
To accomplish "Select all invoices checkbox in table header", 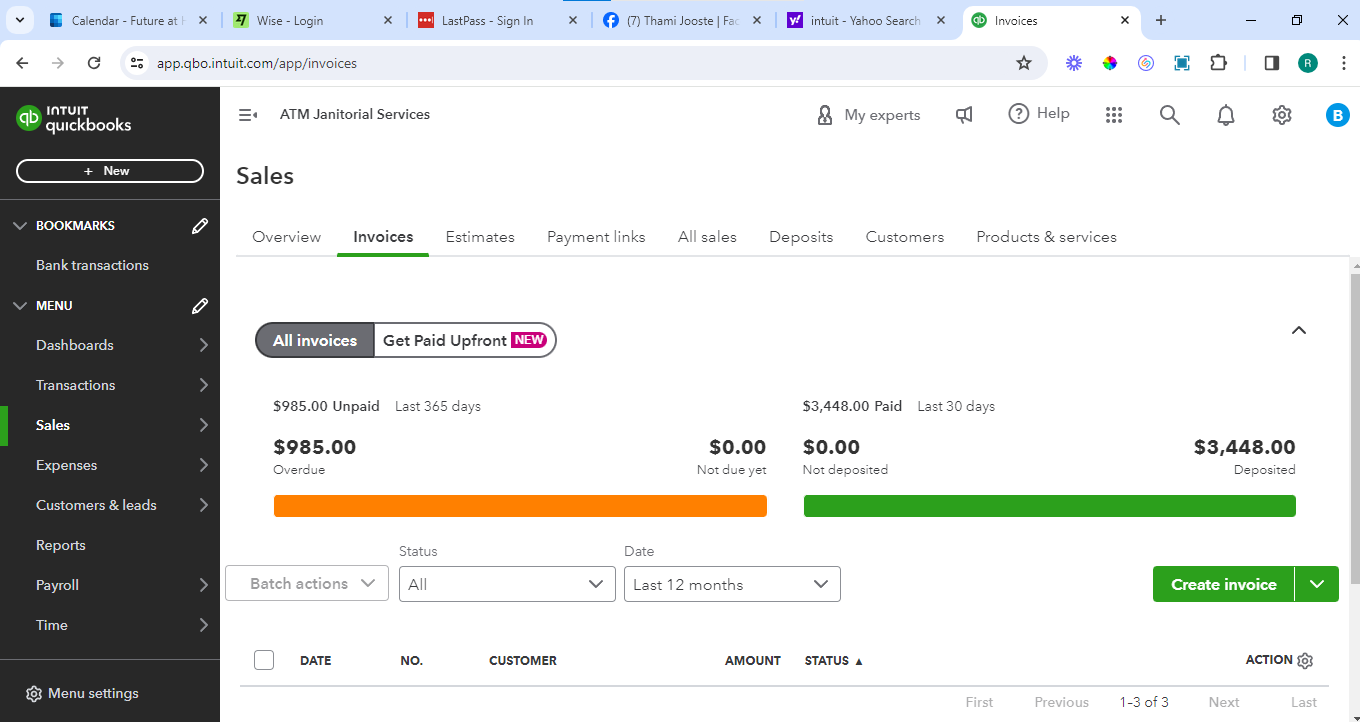I will pos(264,660).
